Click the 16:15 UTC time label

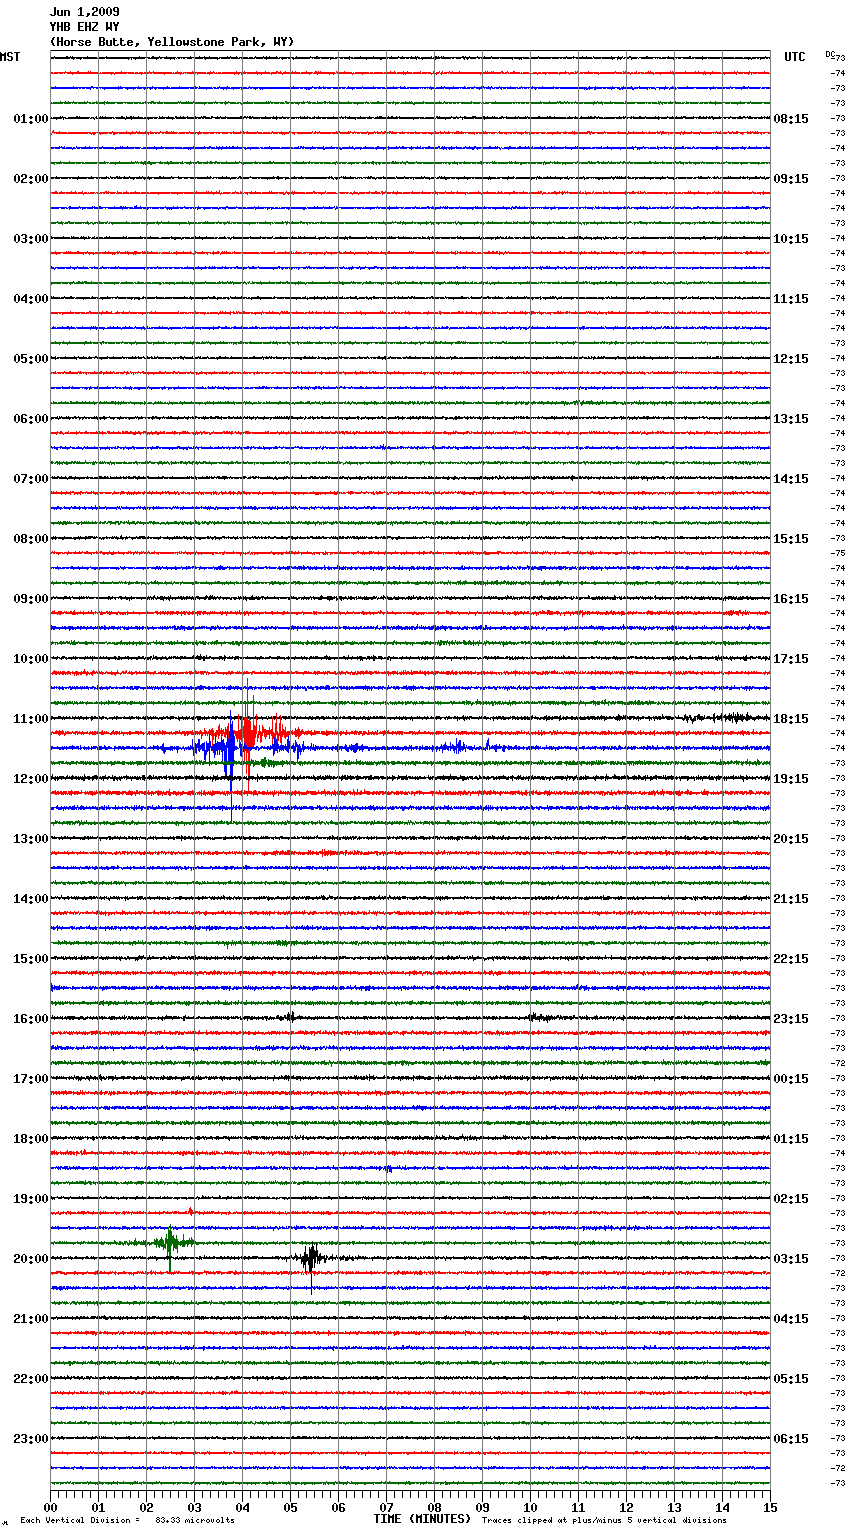click(x=791, y=599)
